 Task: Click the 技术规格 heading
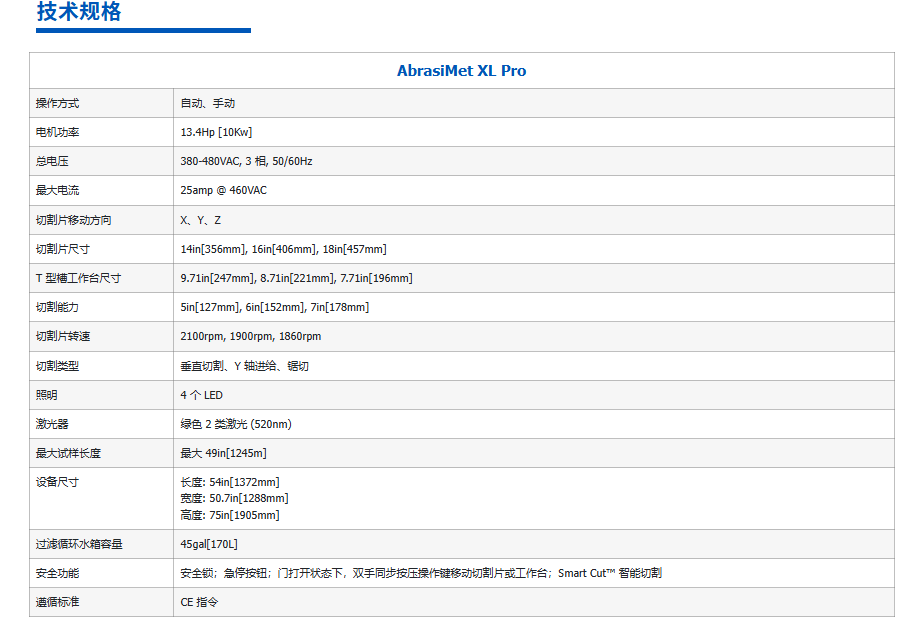tap(79, 12)
